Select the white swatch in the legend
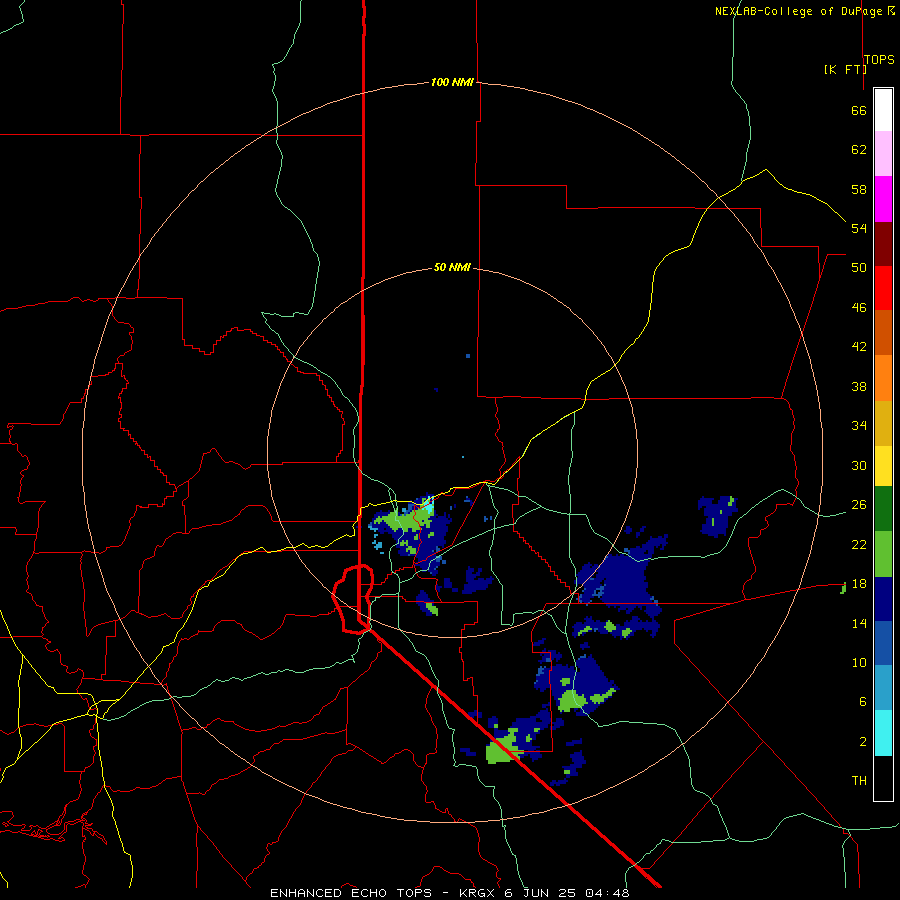 tap(883, 110)
